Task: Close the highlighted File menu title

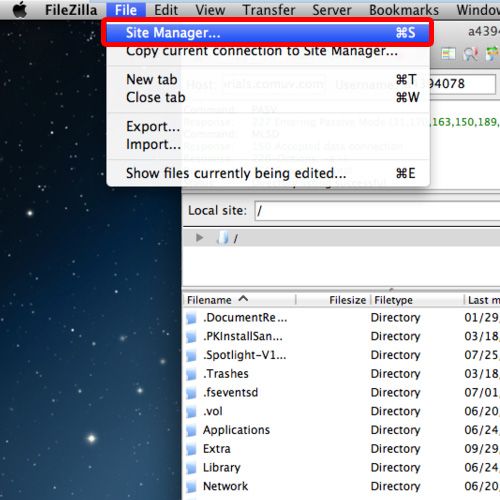Action: pyautogui.click(x=126, y=10)
